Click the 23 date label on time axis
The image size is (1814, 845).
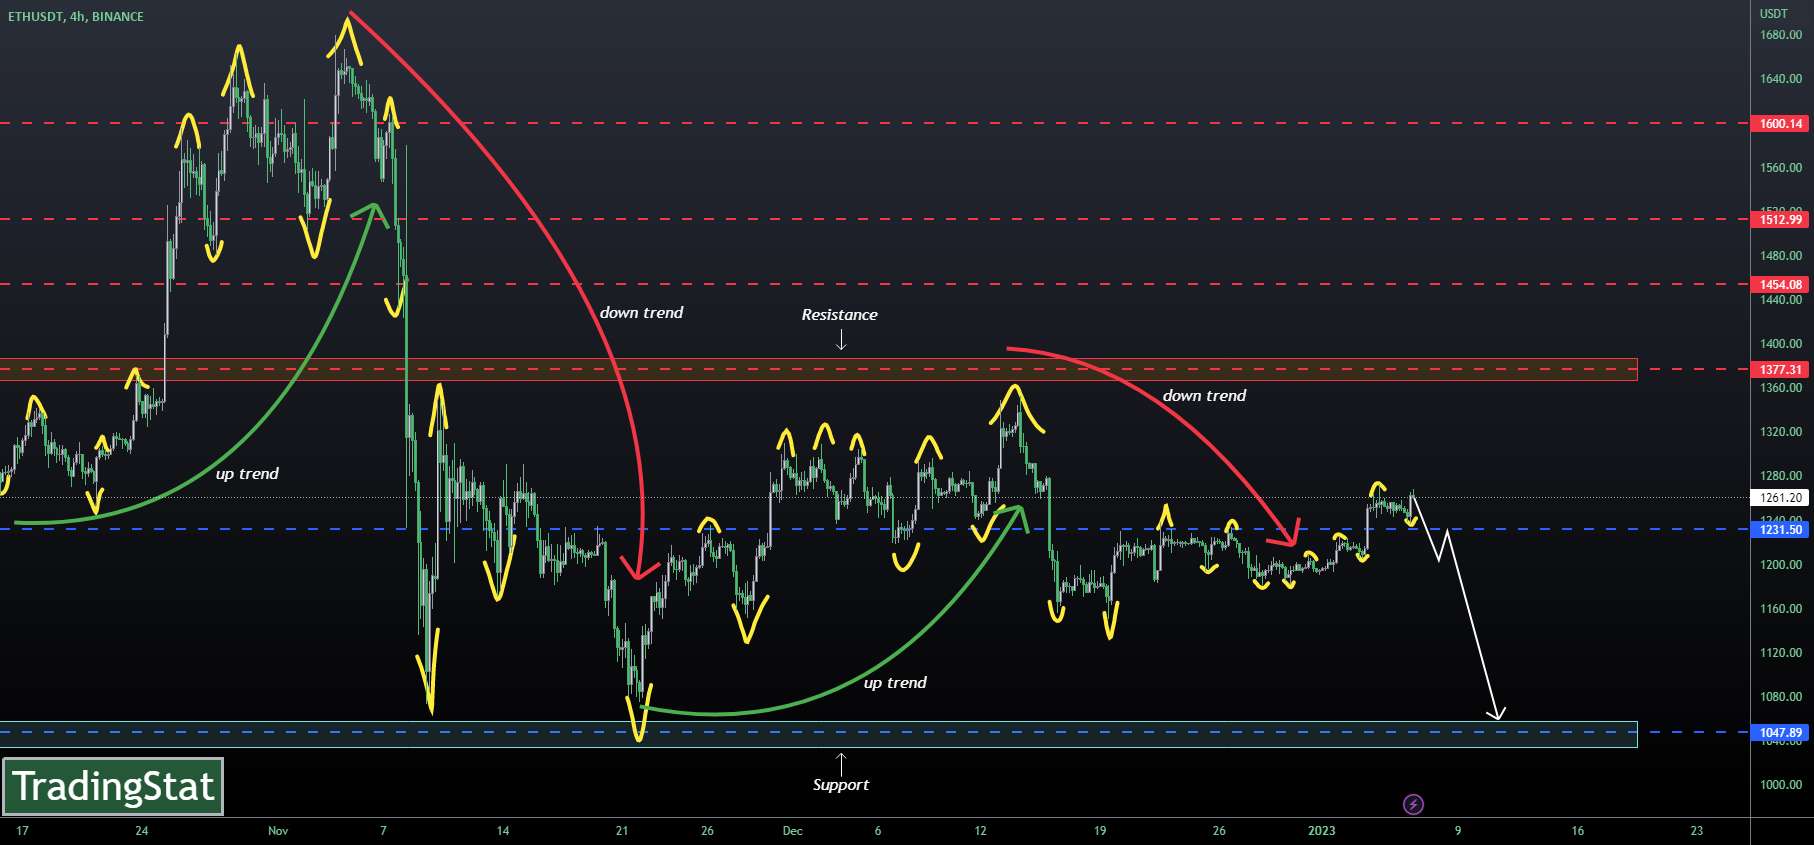1697,831
